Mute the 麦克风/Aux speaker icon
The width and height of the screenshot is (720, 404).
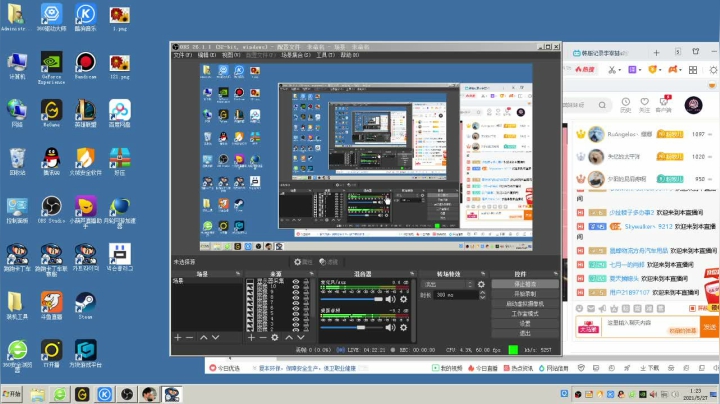[390, 299]
